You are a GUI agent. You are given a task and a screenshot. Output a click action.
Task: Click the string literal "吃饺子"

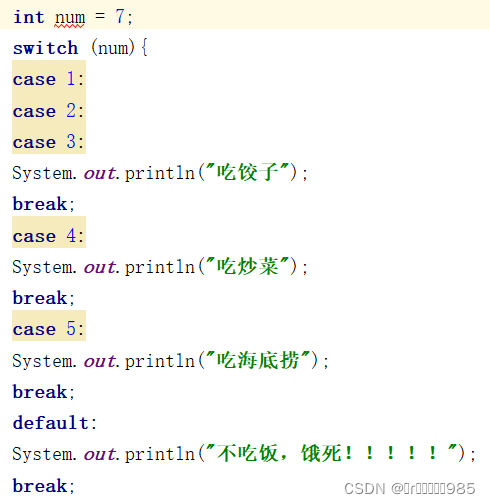click(x=247, y=172)
